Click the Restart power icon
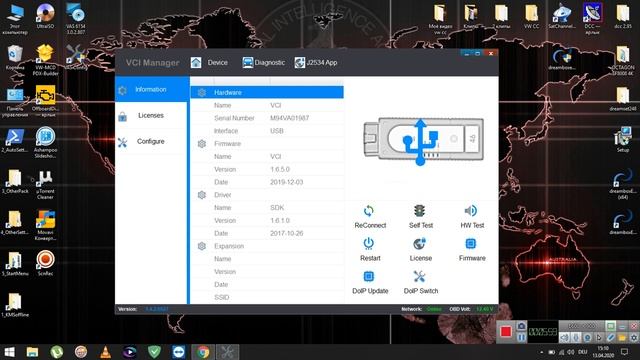 click(x=369, y=244)
